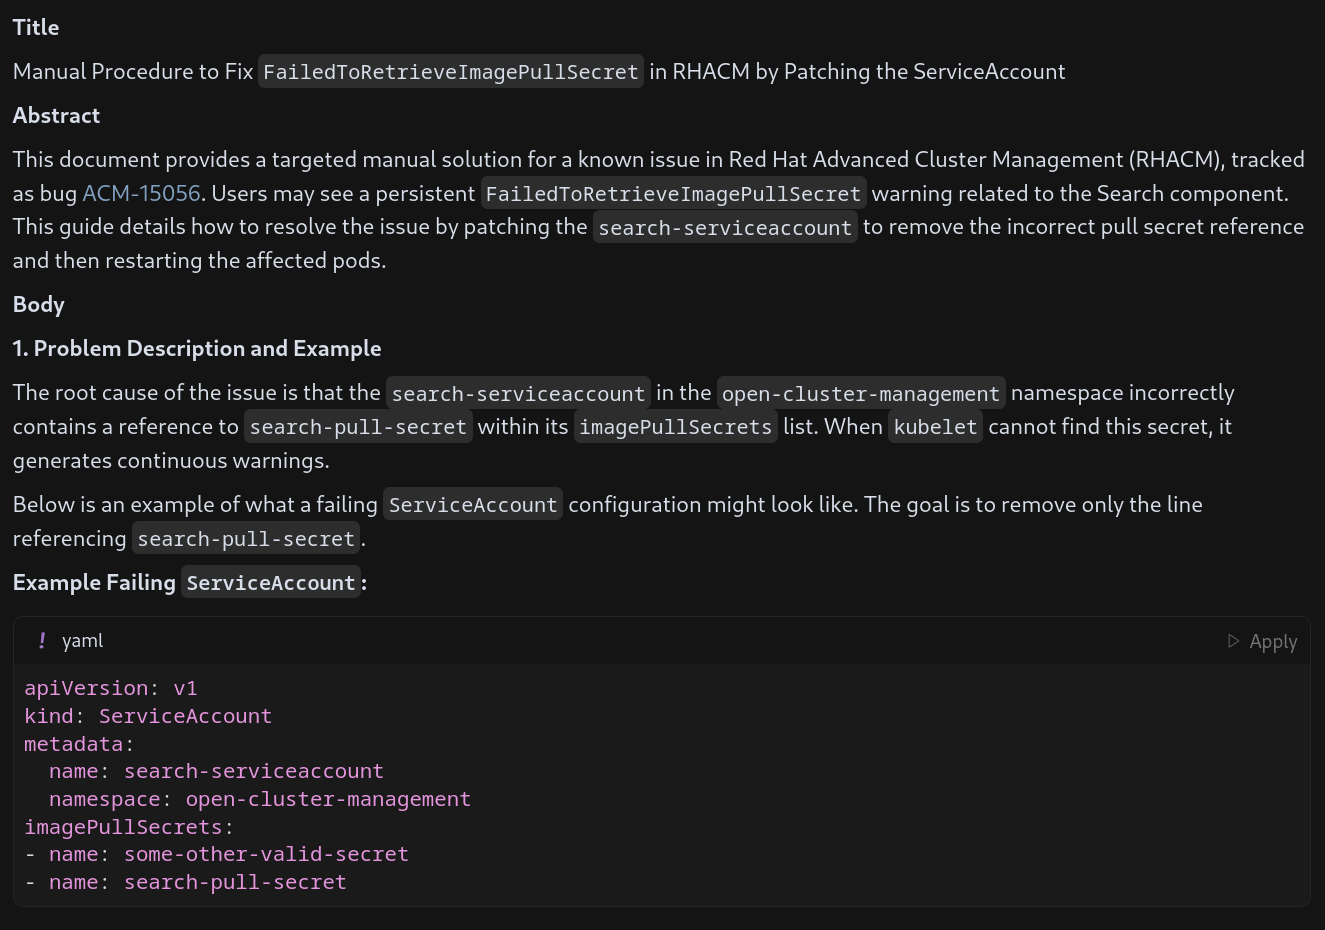
Task: Open the ACM-15056 bug link
Action: 141,193
